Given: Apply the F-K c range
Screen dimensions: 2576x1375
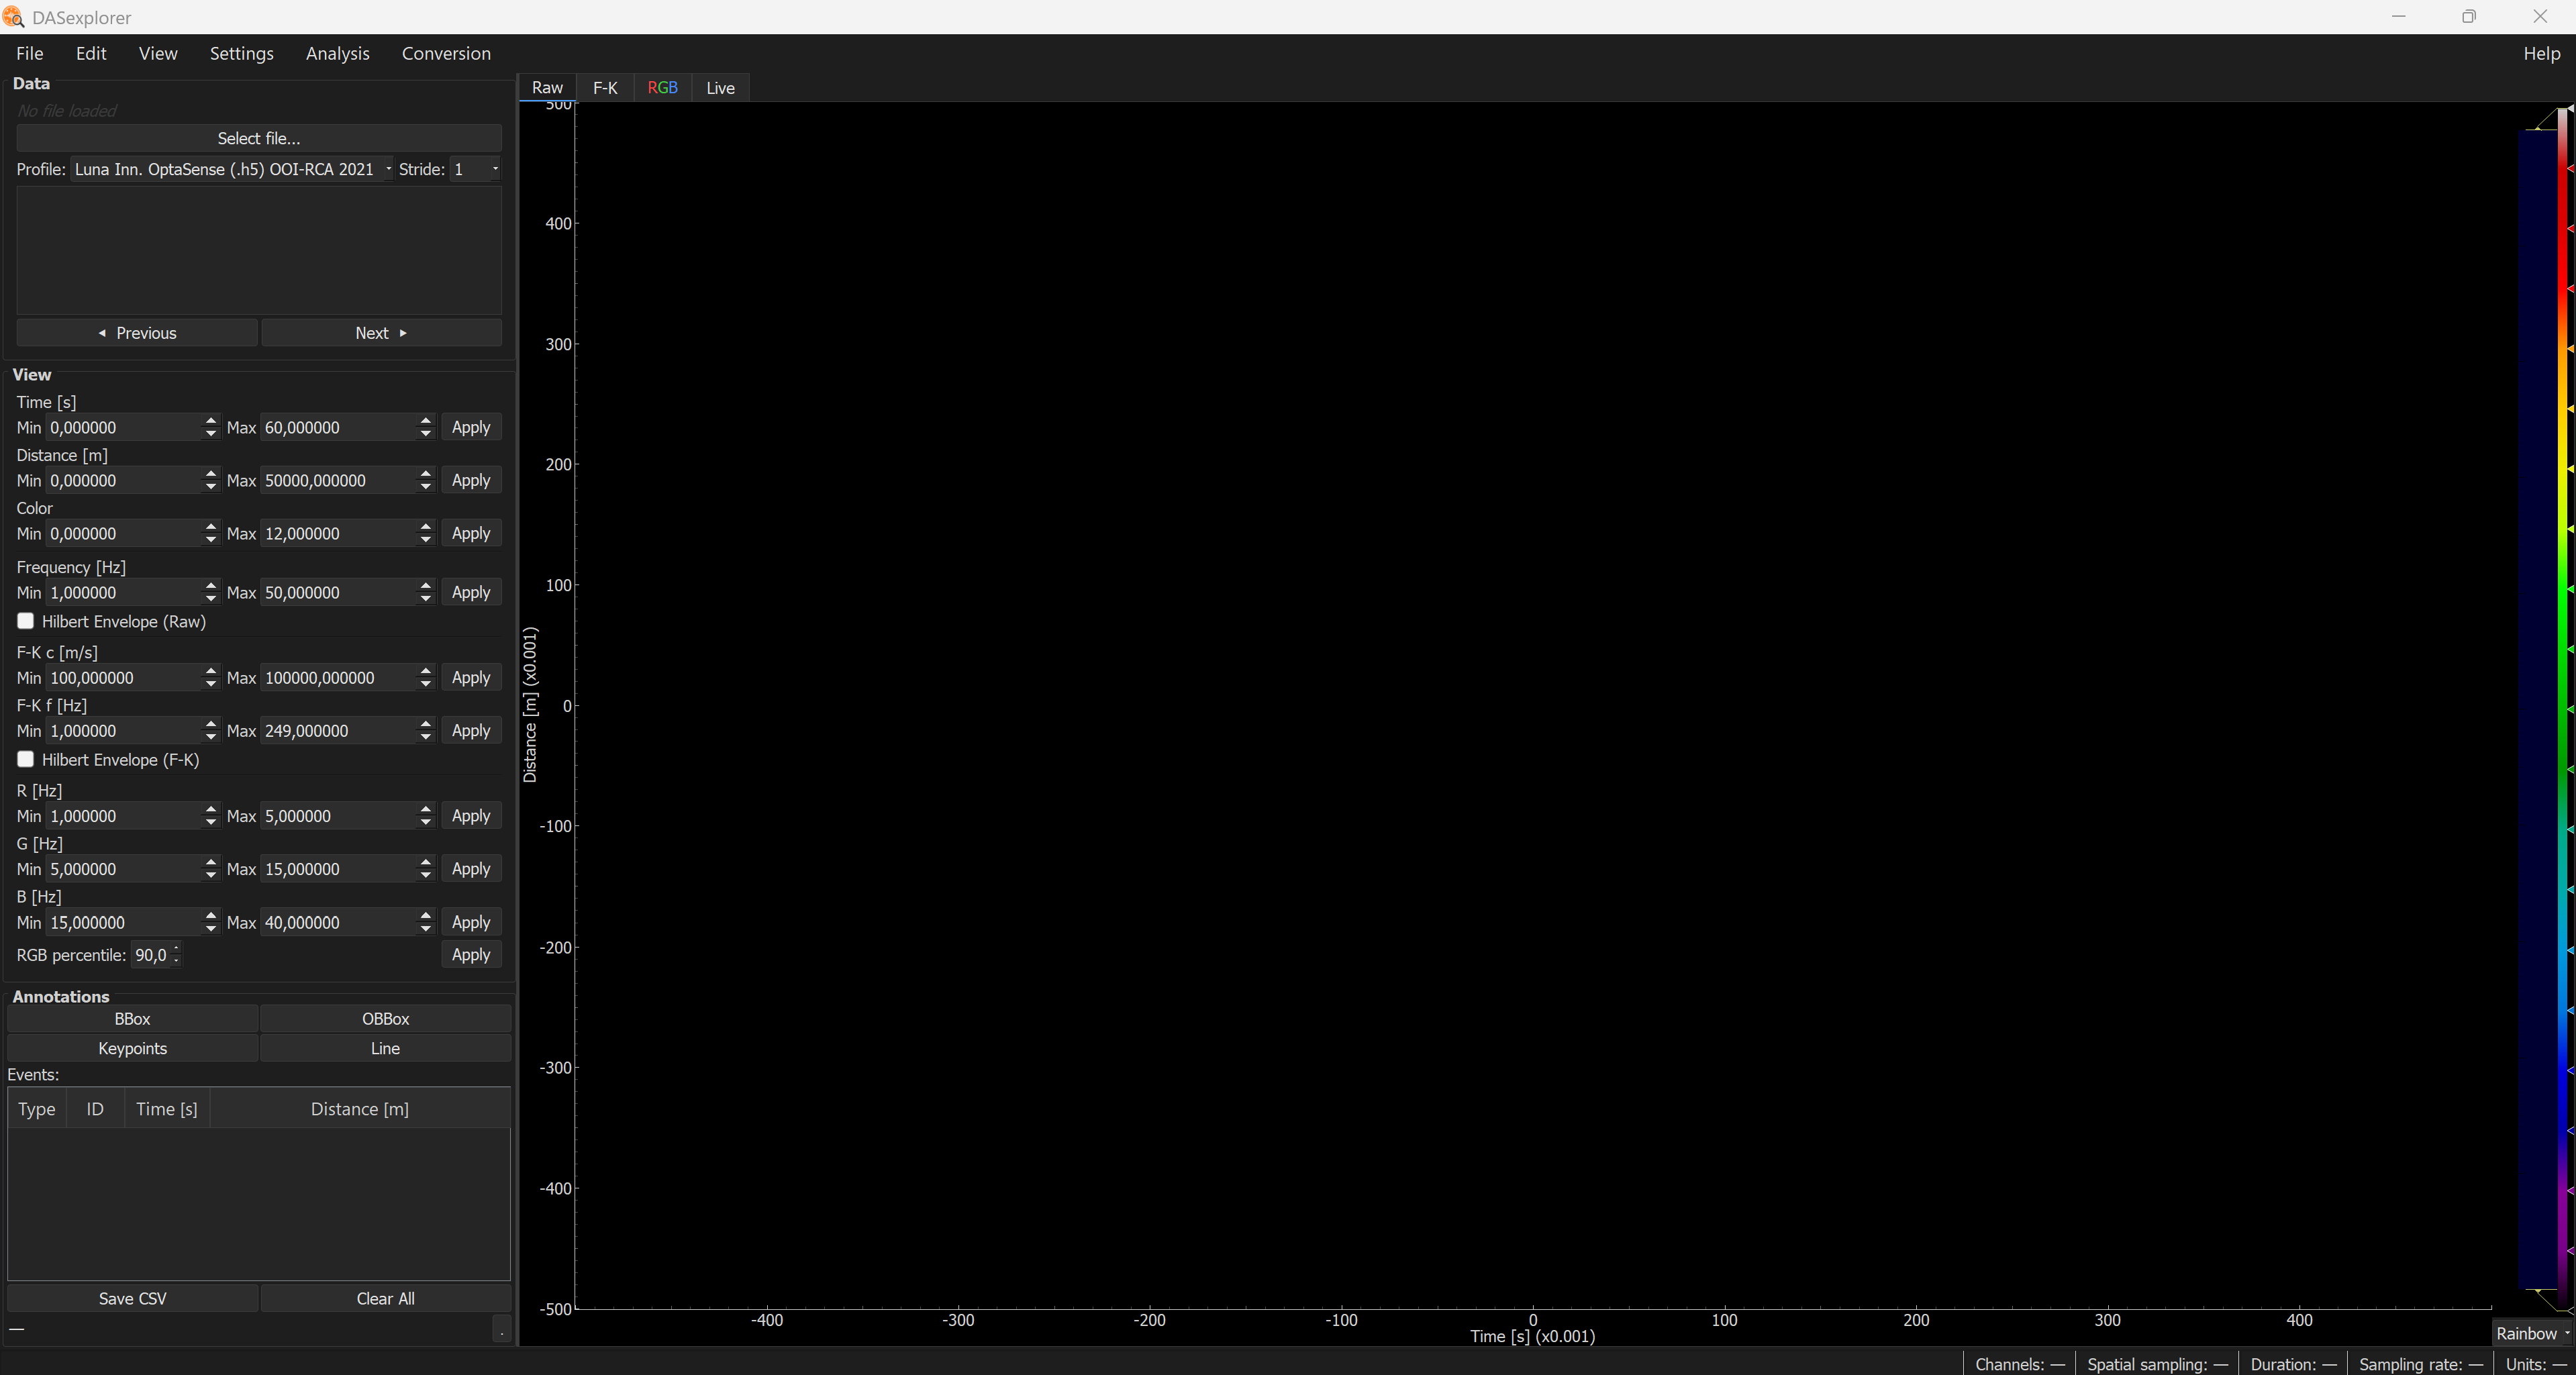Looking at the screenshot, I should coord(471,678).
